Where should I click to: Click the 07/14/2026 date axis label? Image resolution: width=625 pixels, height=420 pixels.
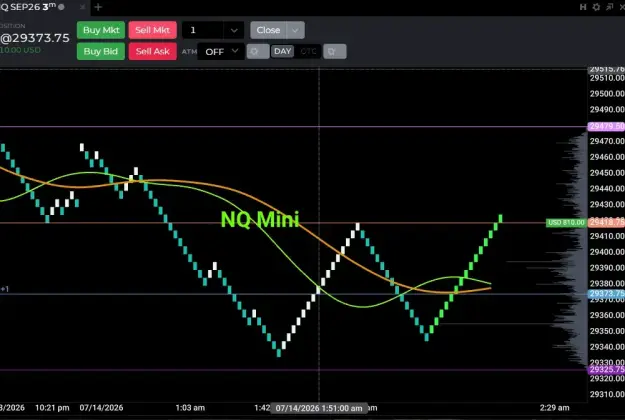click(101, 408)
